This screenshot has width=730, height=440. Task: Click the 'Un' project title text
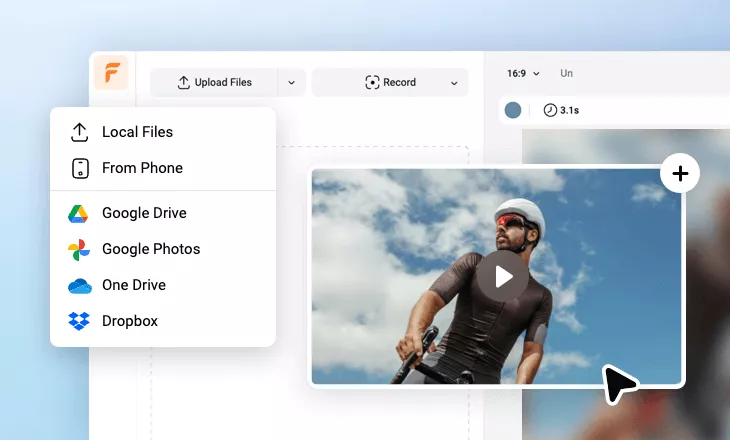tap(566, 73)
